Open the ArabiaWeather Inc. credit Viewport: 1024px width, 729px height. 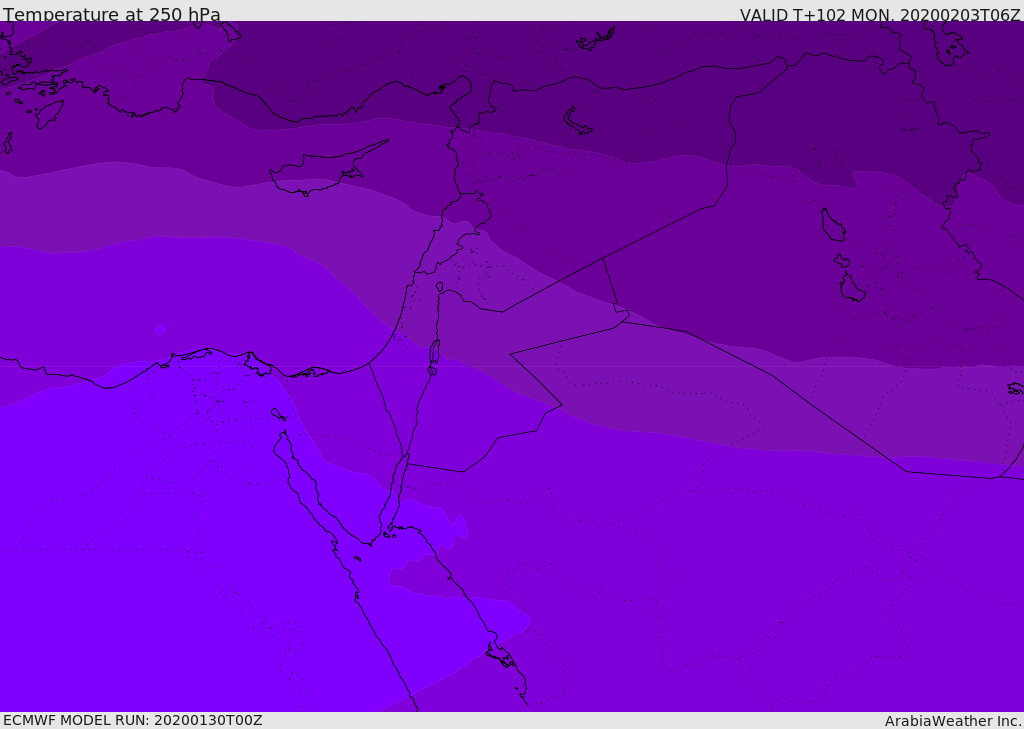(952, 721)
